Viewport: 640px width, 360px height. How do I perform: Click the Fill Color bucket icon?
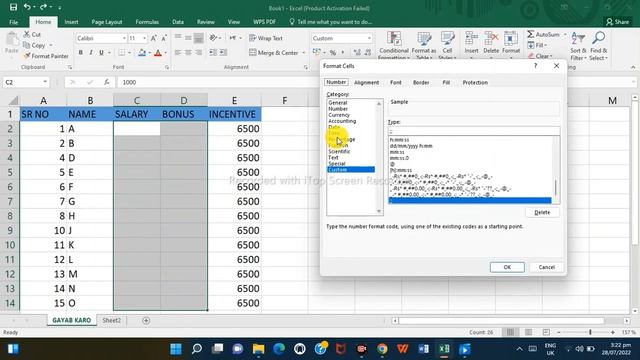pos(142,52)
